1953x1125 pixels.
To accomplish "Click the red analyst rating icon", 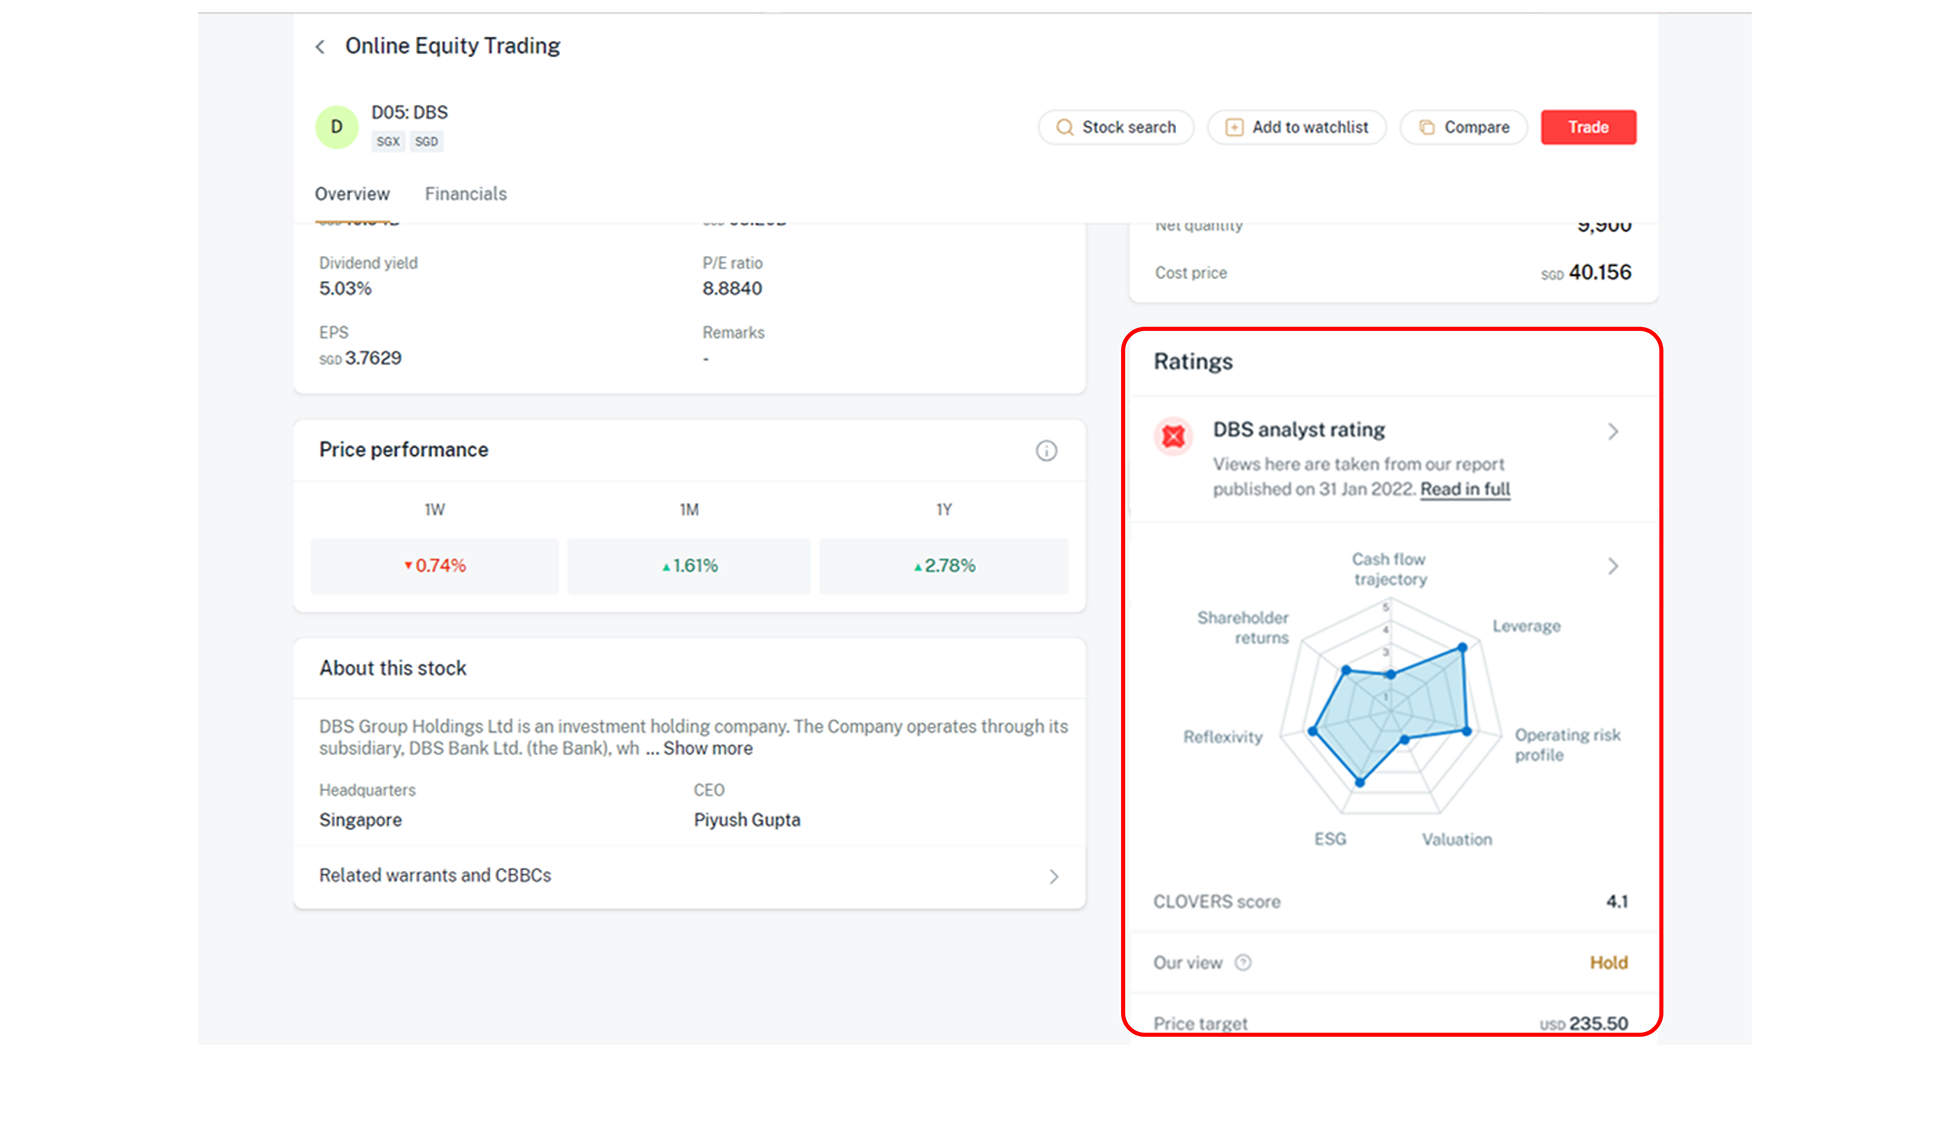I will pos(1174,437).
